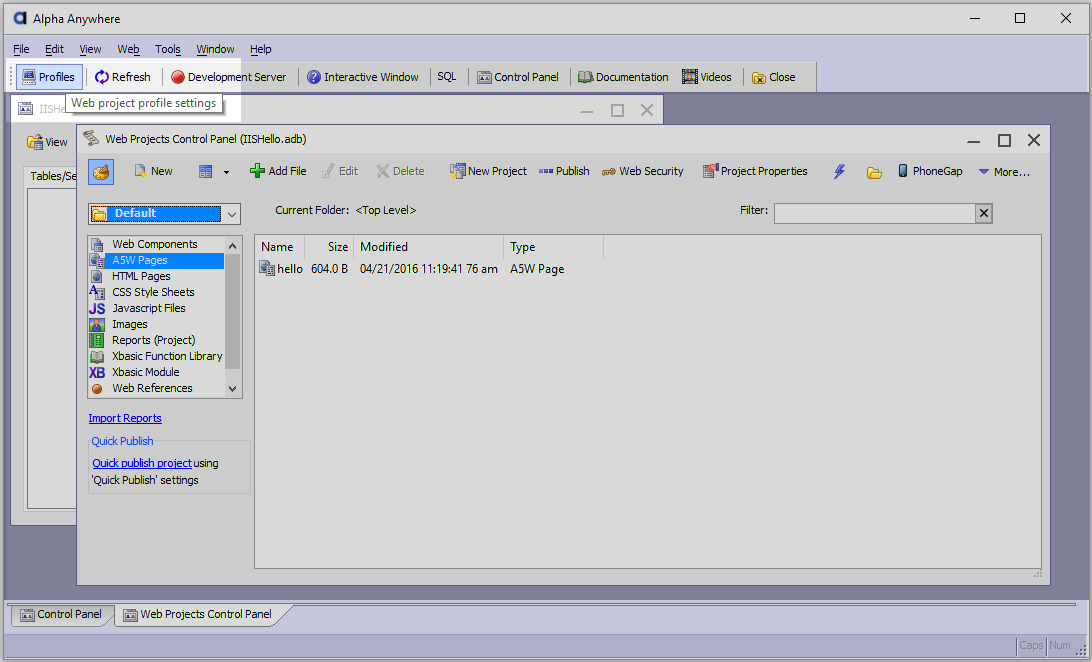Open the Window menu
Image resolution: width=1092 pixels, height=662 pixels.
[x=215, y=49]
